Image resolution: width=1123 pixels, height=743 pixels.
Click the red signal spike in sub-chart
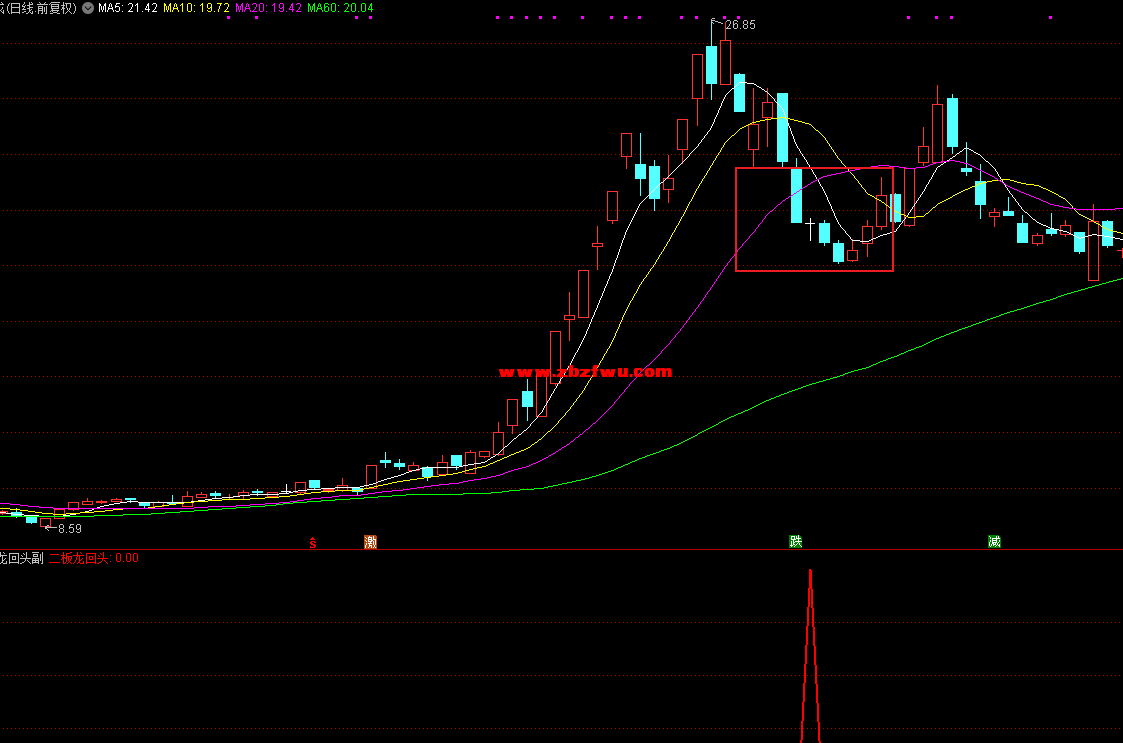[810, 640]
